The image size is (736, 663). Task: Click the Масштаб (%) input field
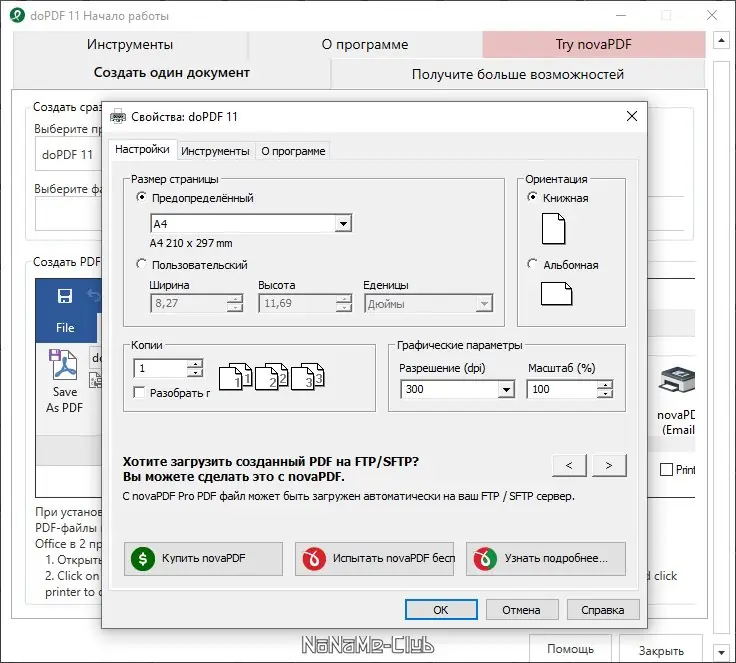(x=562, y=389)
